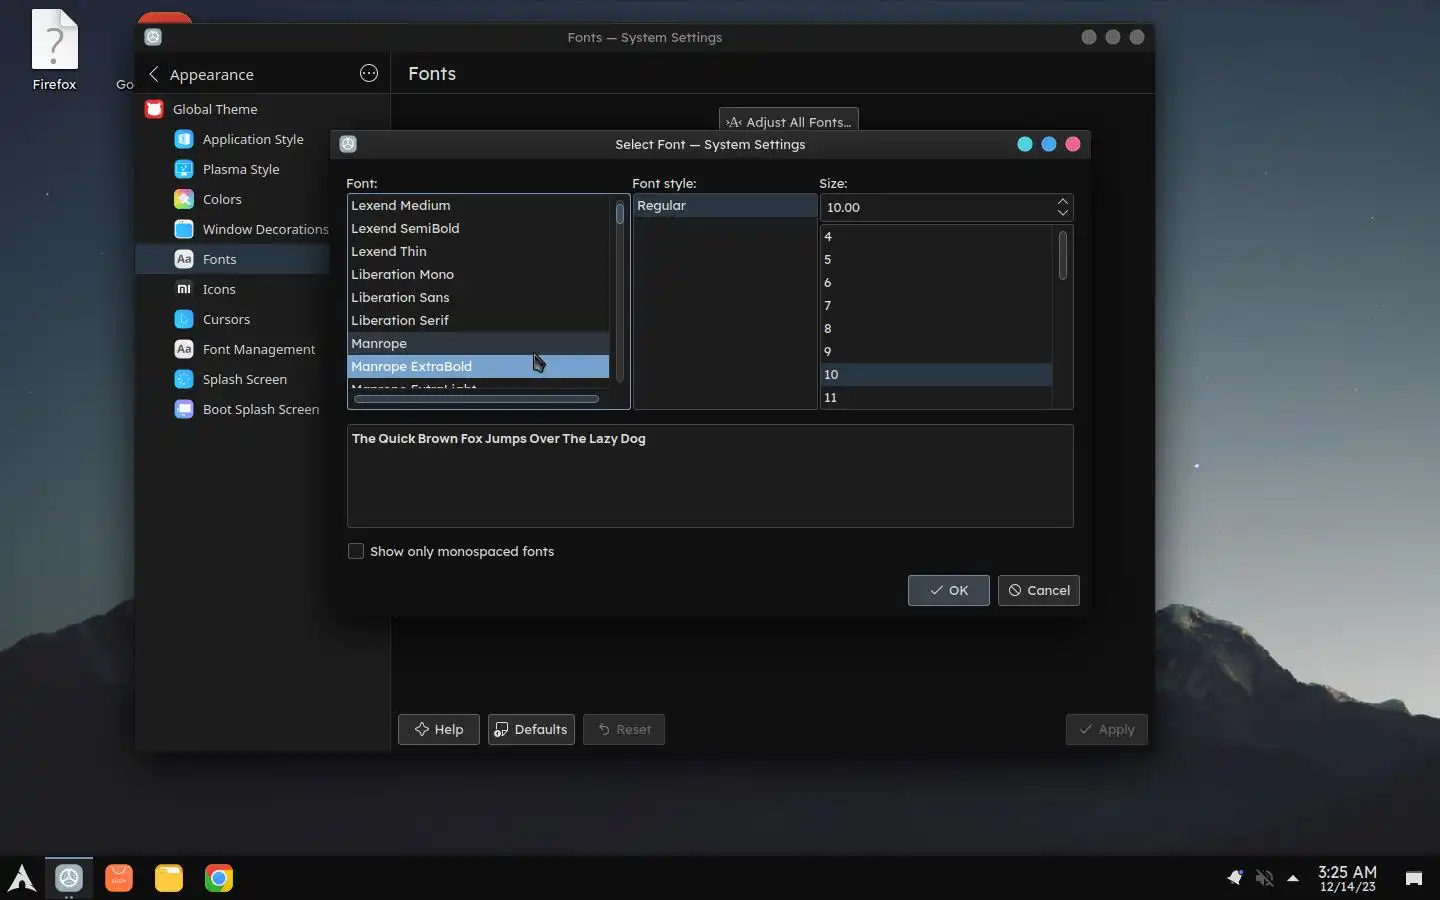Select Lexend Thin font
The height and width of the screenshot is (900, 1440).
point(478,251)
